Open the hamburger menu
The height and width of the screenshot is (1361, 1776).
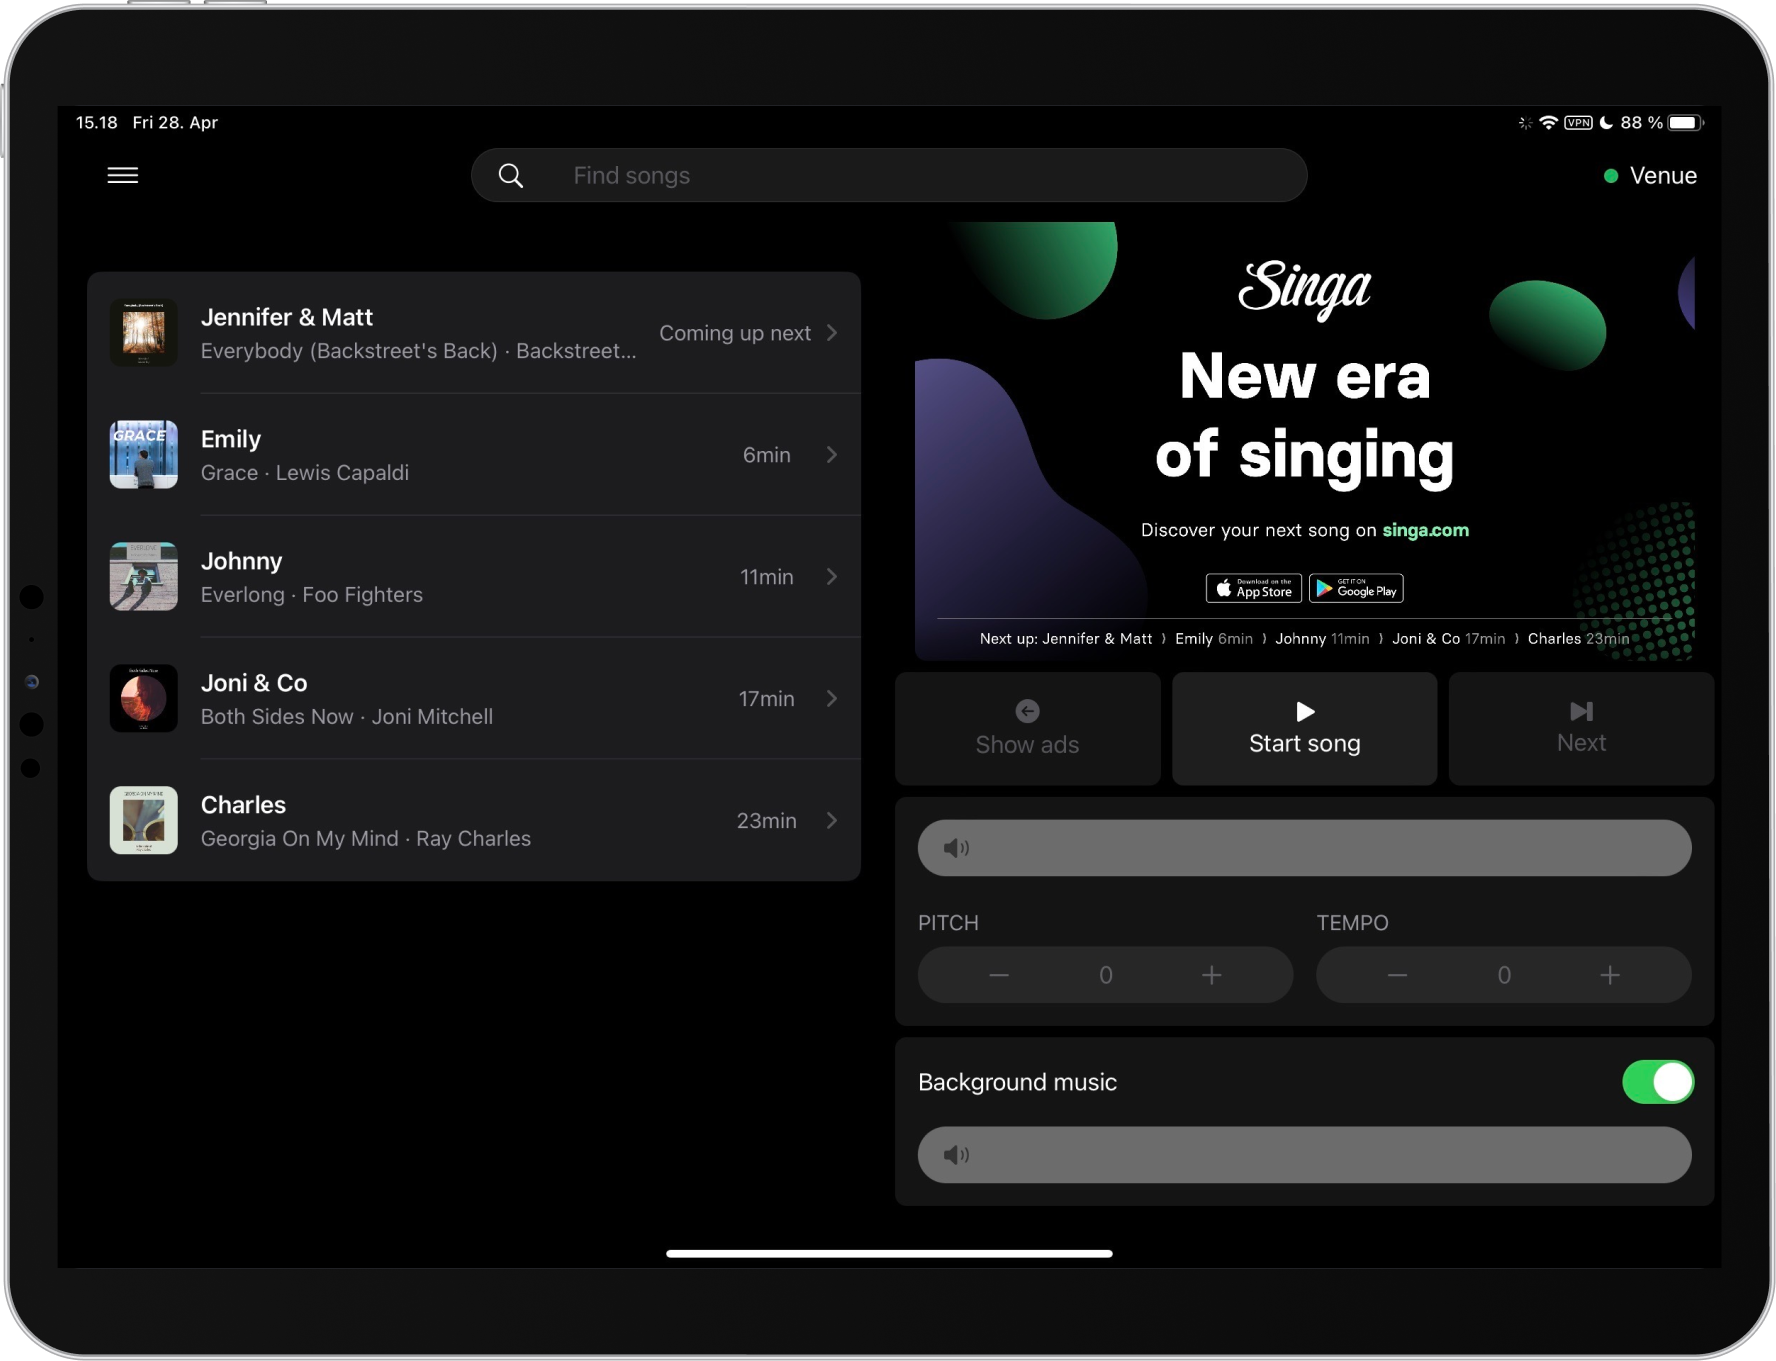(123, 176)
